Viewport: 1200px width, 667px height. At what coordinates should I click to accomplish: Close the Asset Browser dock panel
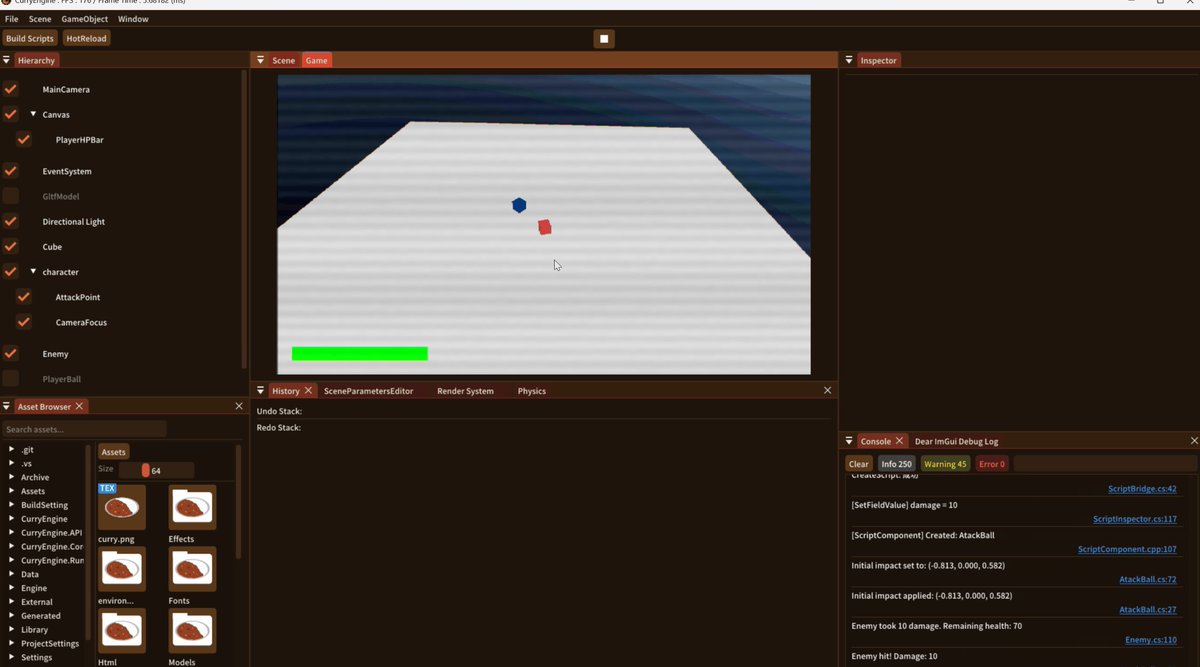(x=239, y=406)
